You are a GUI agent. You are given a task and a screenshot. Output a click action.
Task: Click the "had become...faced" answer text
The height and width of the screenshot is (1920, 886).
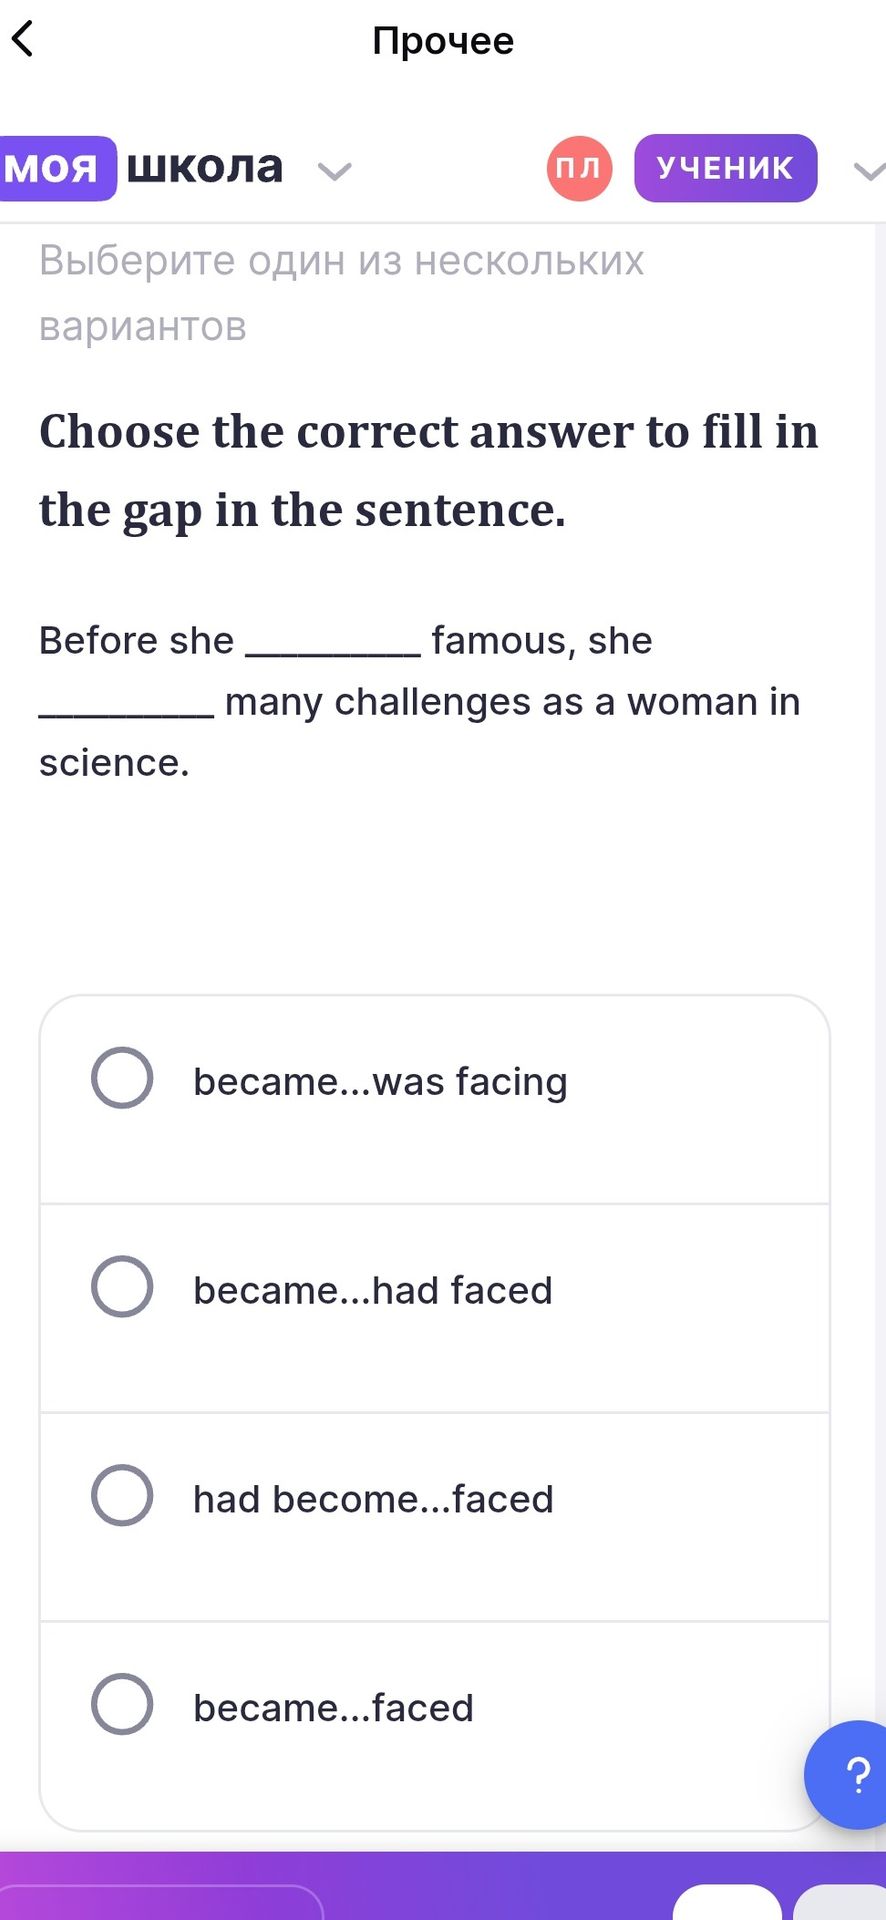point(373,1499)
